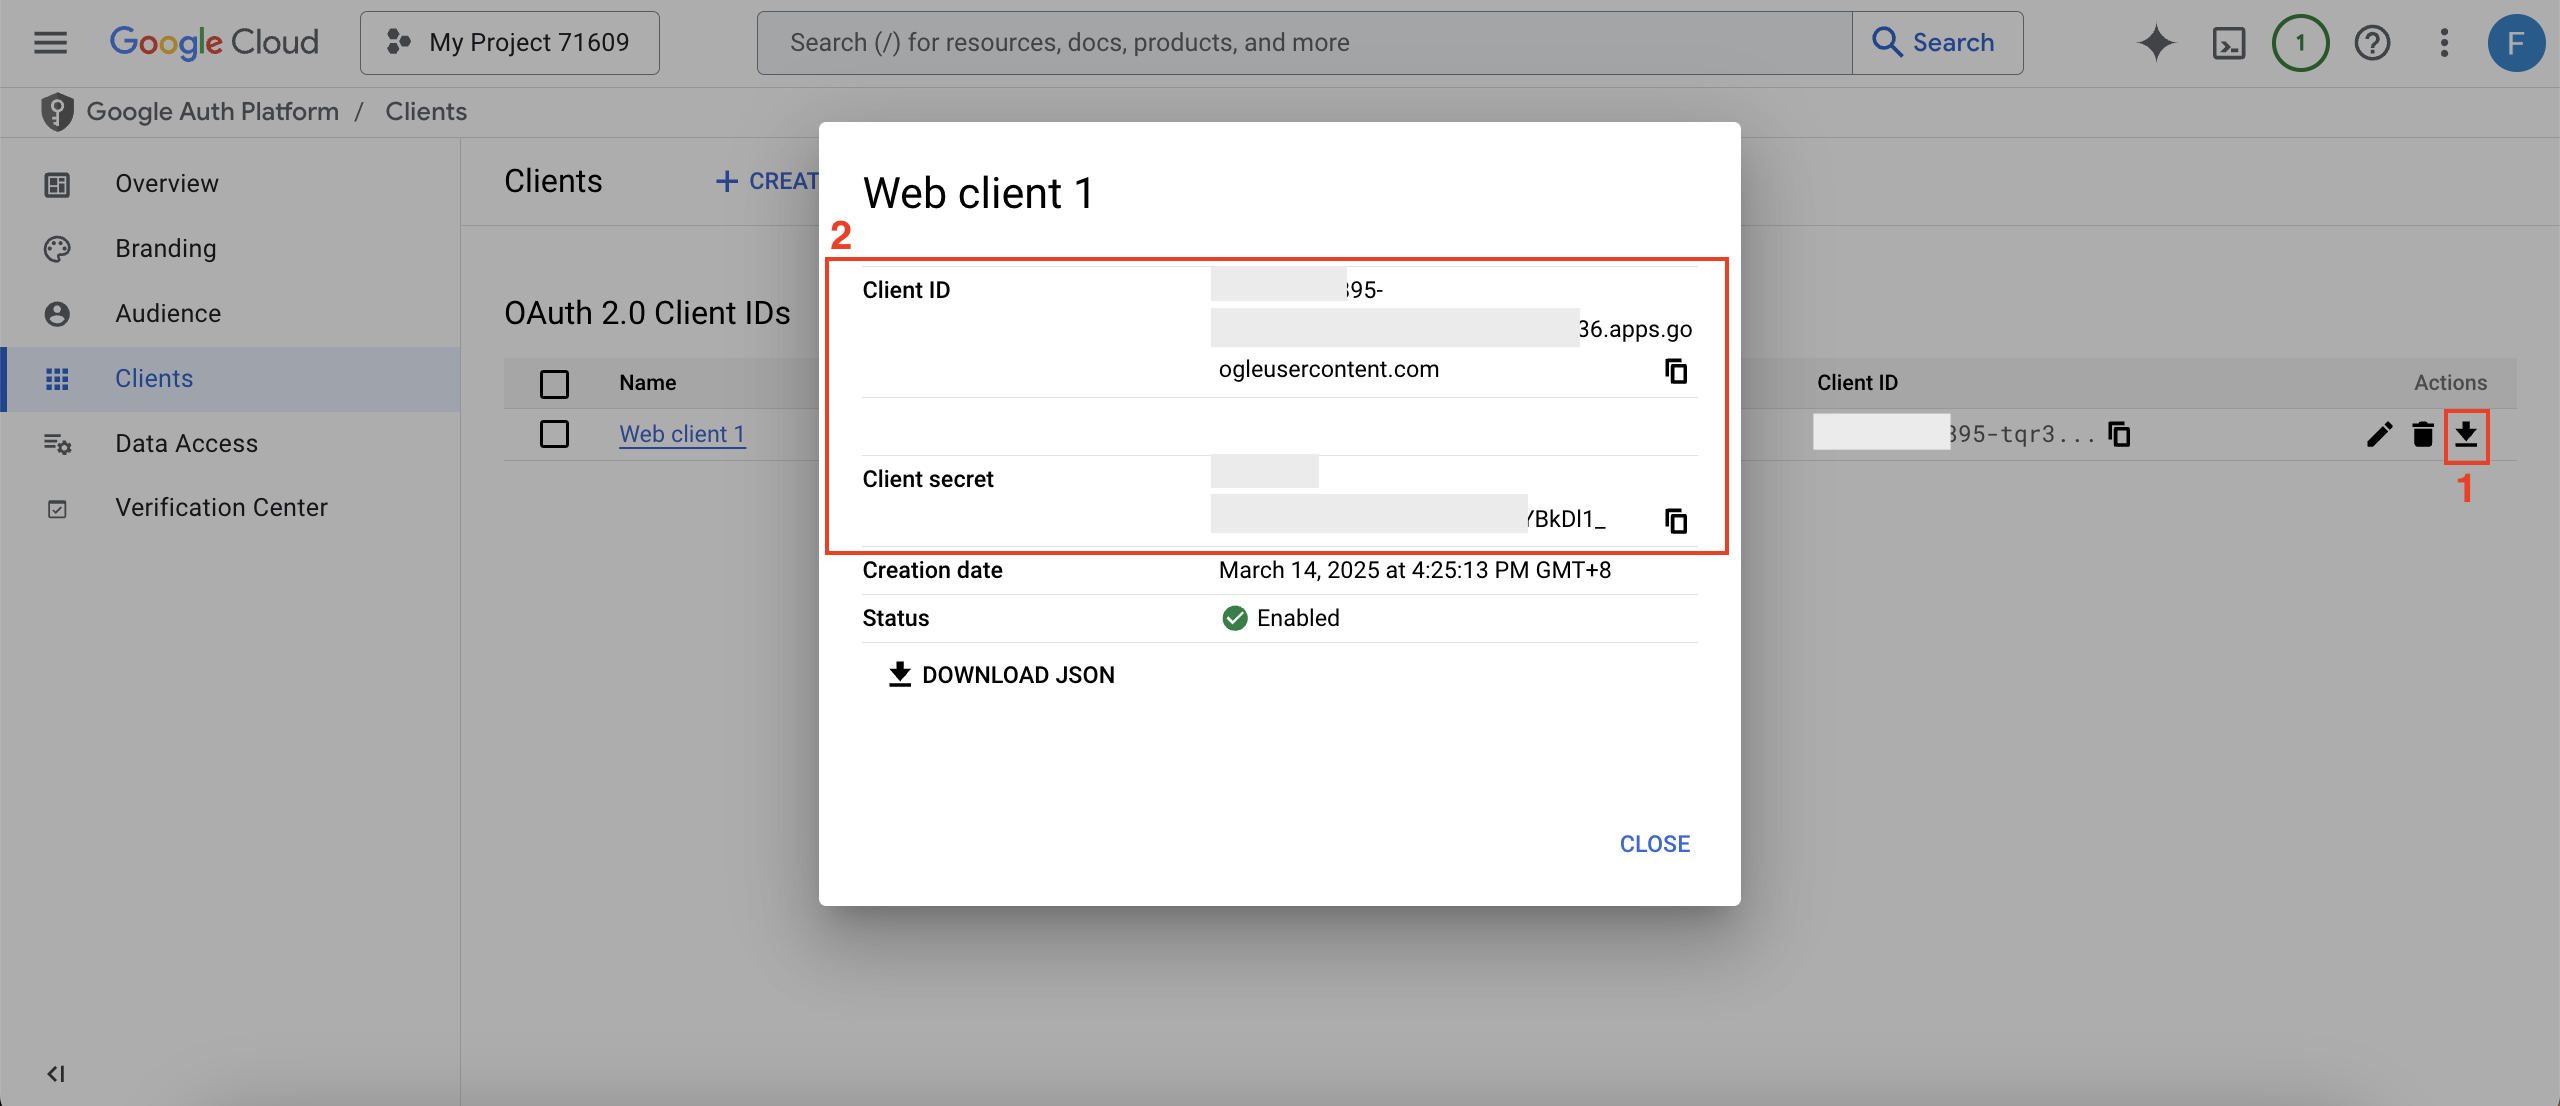The height and width of the screenshot is (1106, 2560).
Task: Delete Web client 1 with trash icon
Action: pos(2423,434)
